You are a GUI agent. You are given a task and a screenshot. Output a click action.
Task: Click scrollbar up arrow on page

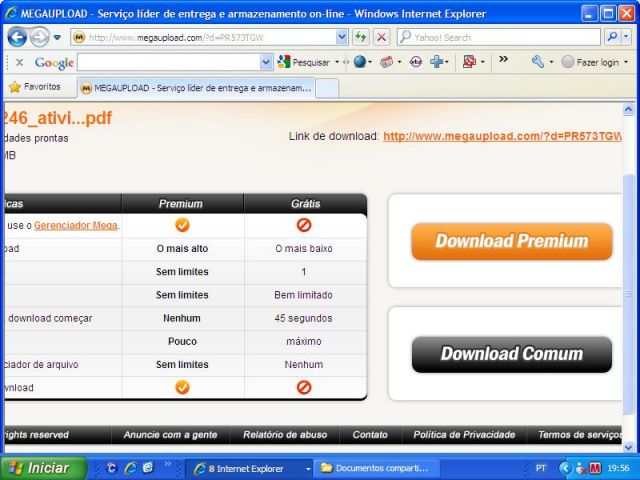(x=629, y=109)
